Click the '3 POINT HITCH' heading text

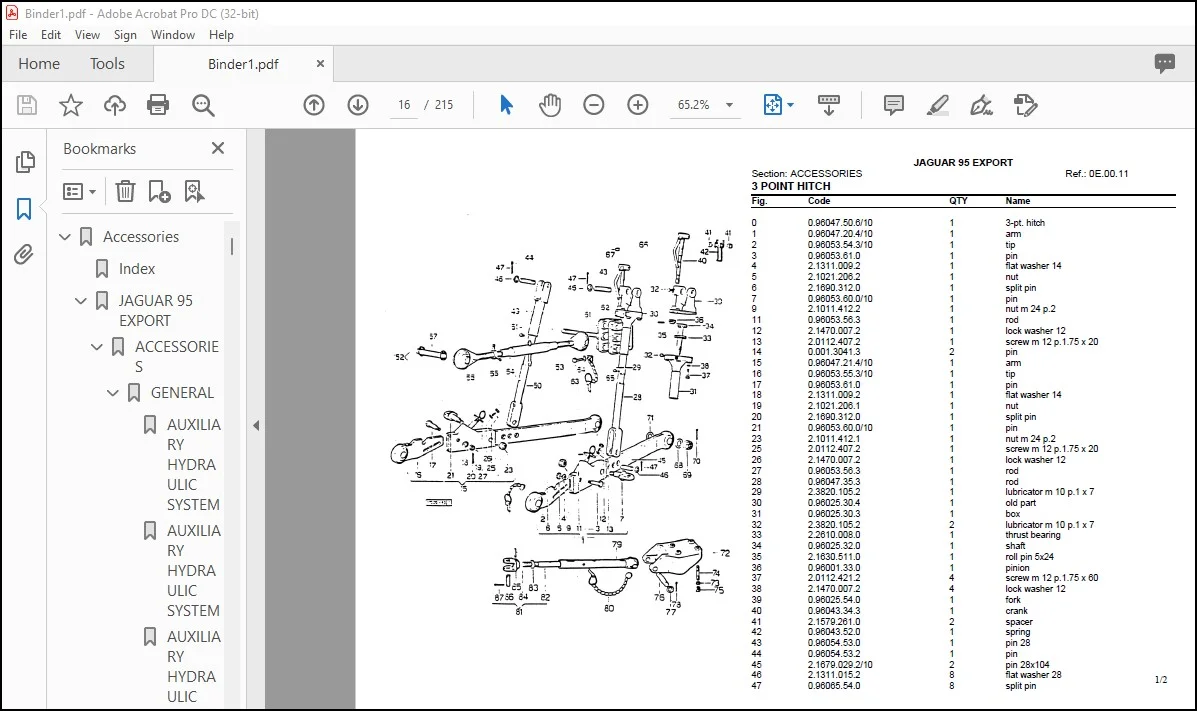pyautogui.click(x=791, y=186)
